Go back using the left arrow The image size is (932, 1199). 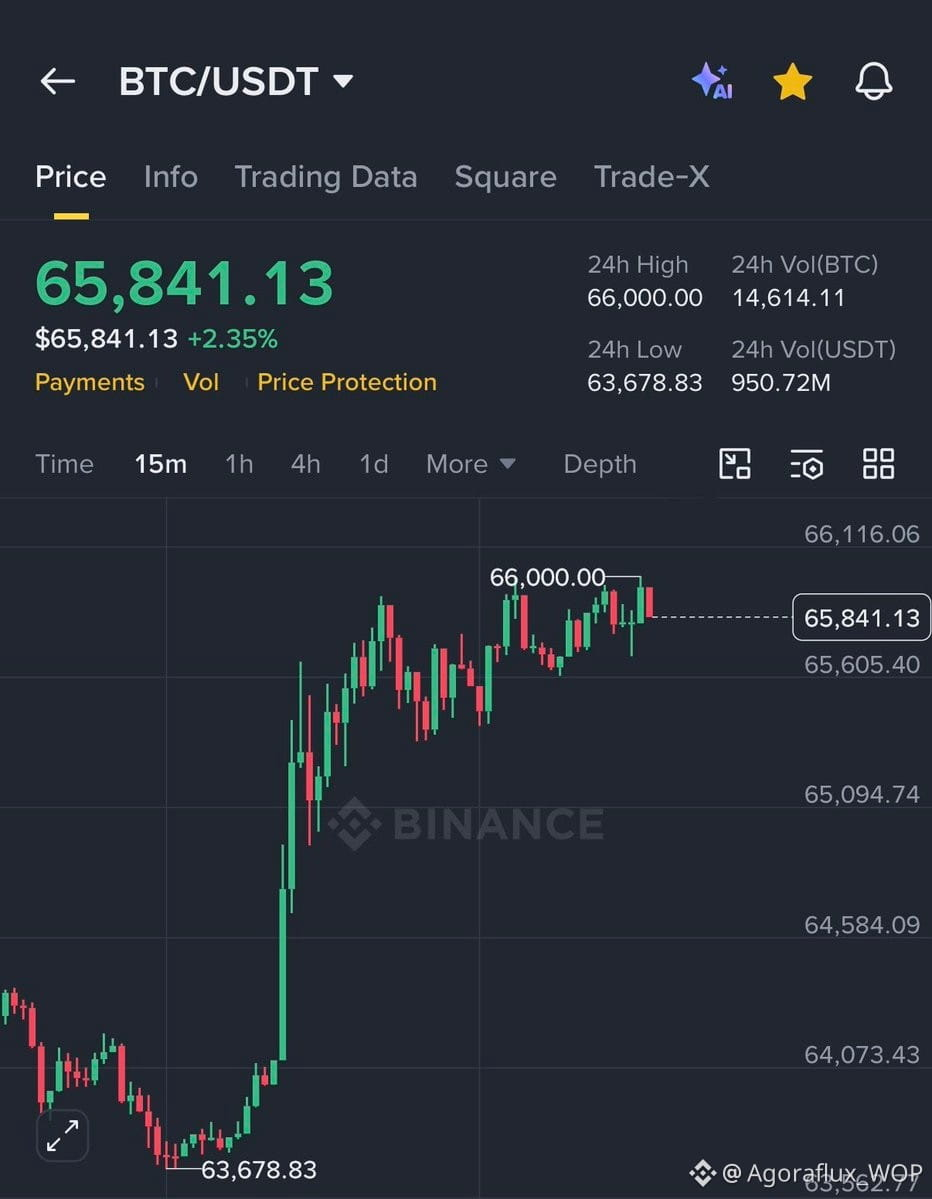click(x=58, y=81)
